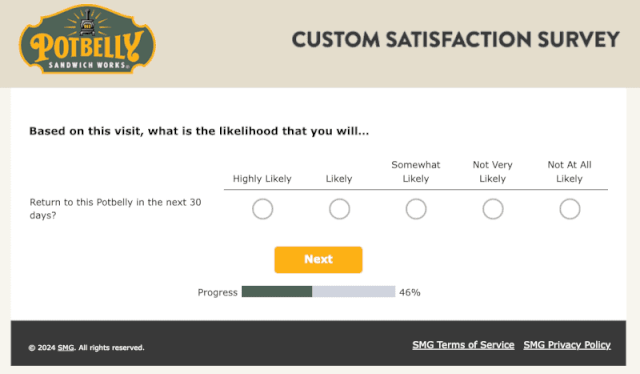Select the Highly Likely radio button
Viewport: 640px width, 374px height.
coord(262,209)
